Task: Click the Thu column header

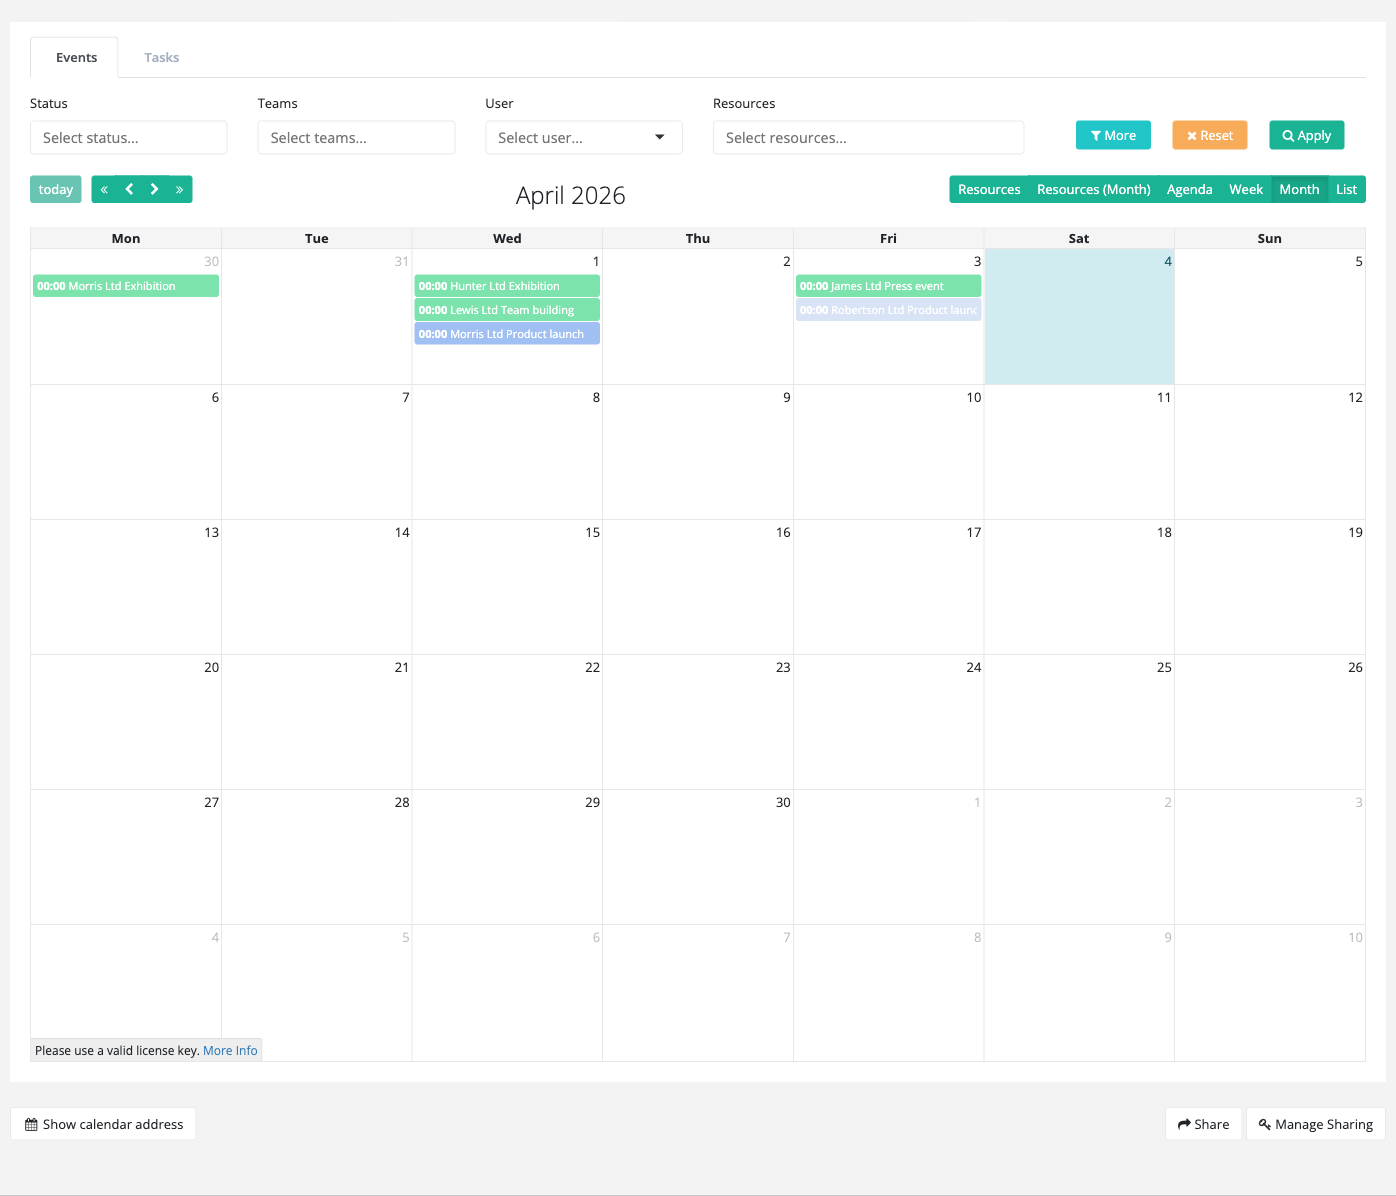Action: pyautogui.click(x=698, y=238)
